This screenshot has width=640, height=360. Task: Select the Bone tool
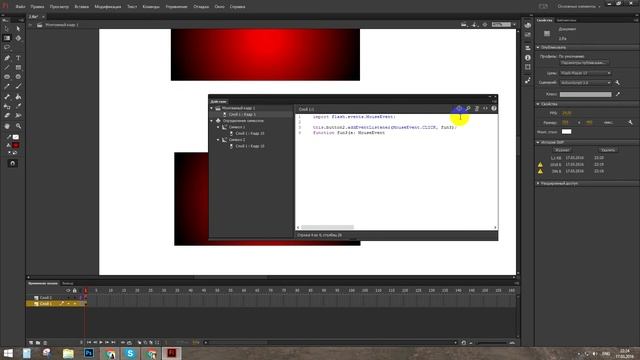(x=7, y=97)
